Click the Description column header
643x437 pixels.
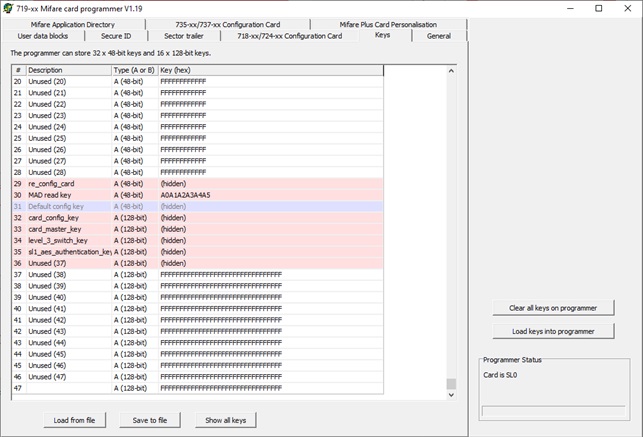point(69,70)
